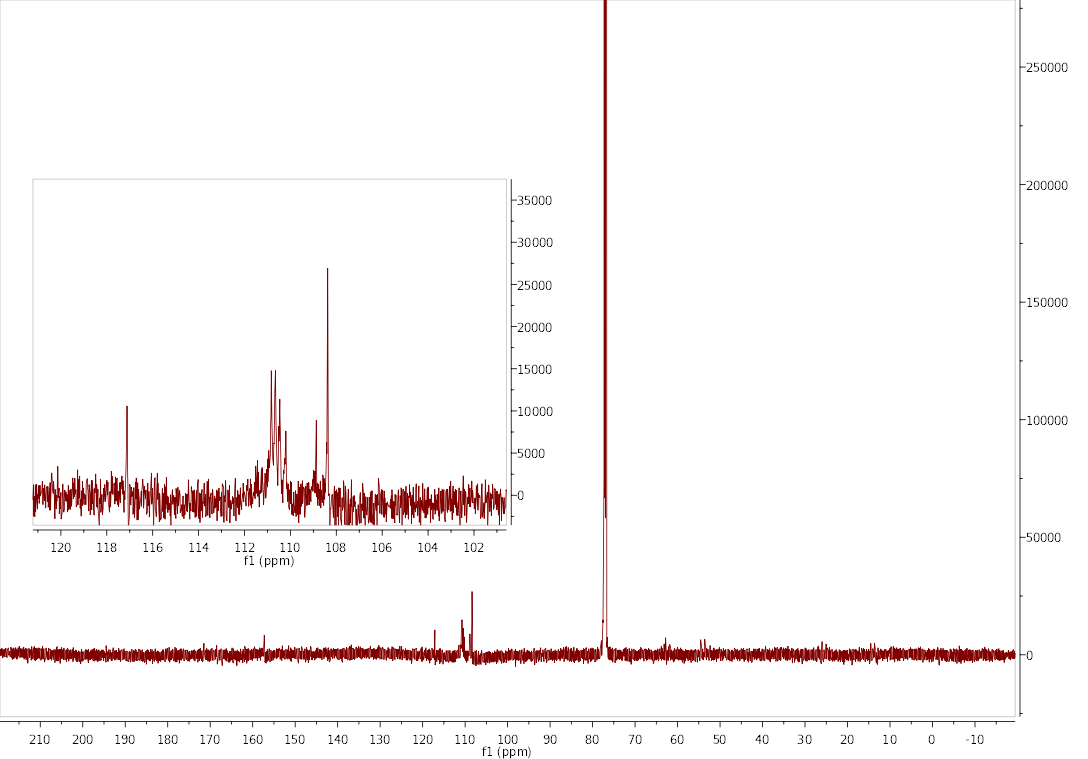
Task: Select the 35000 label on inset y-axis
Action: (x=534, y=201)
